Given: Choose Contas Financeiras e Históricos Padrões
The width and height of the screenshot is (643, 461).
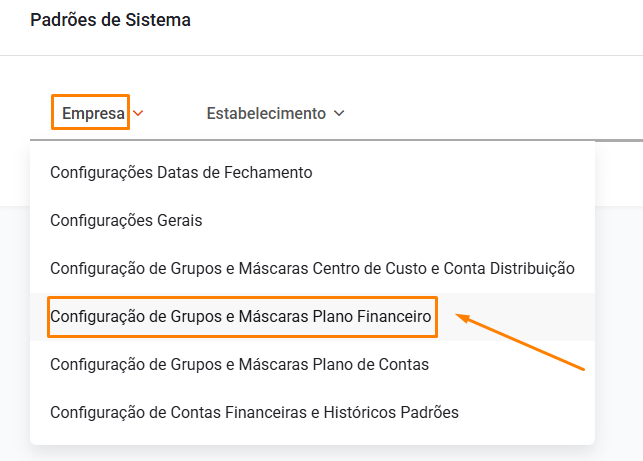Looking at the screenshot, I should click(x=254, y=412).
